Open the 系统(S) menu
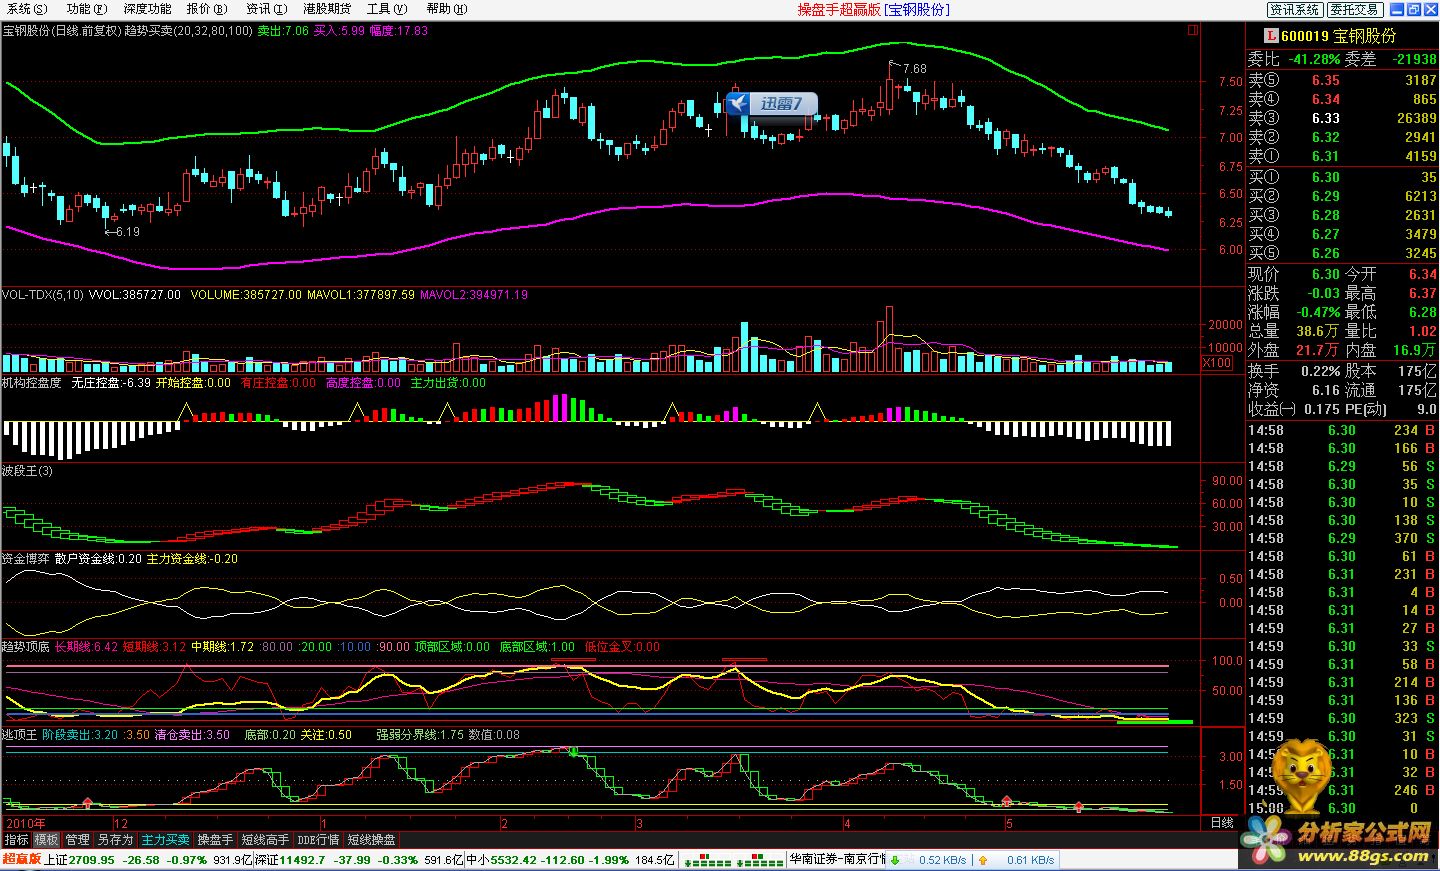This screenshot has height=871, width=1440. tap(26, 9)
